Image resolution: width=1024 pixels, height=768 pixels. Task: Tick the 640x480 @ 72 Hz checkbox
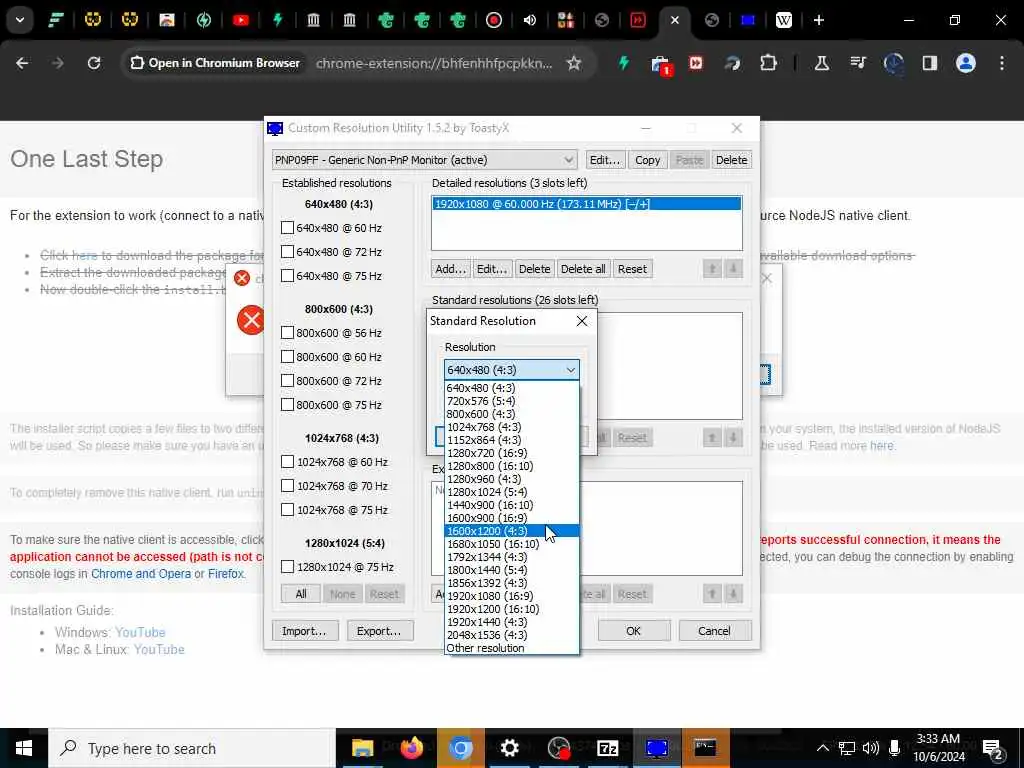(287, 252)
